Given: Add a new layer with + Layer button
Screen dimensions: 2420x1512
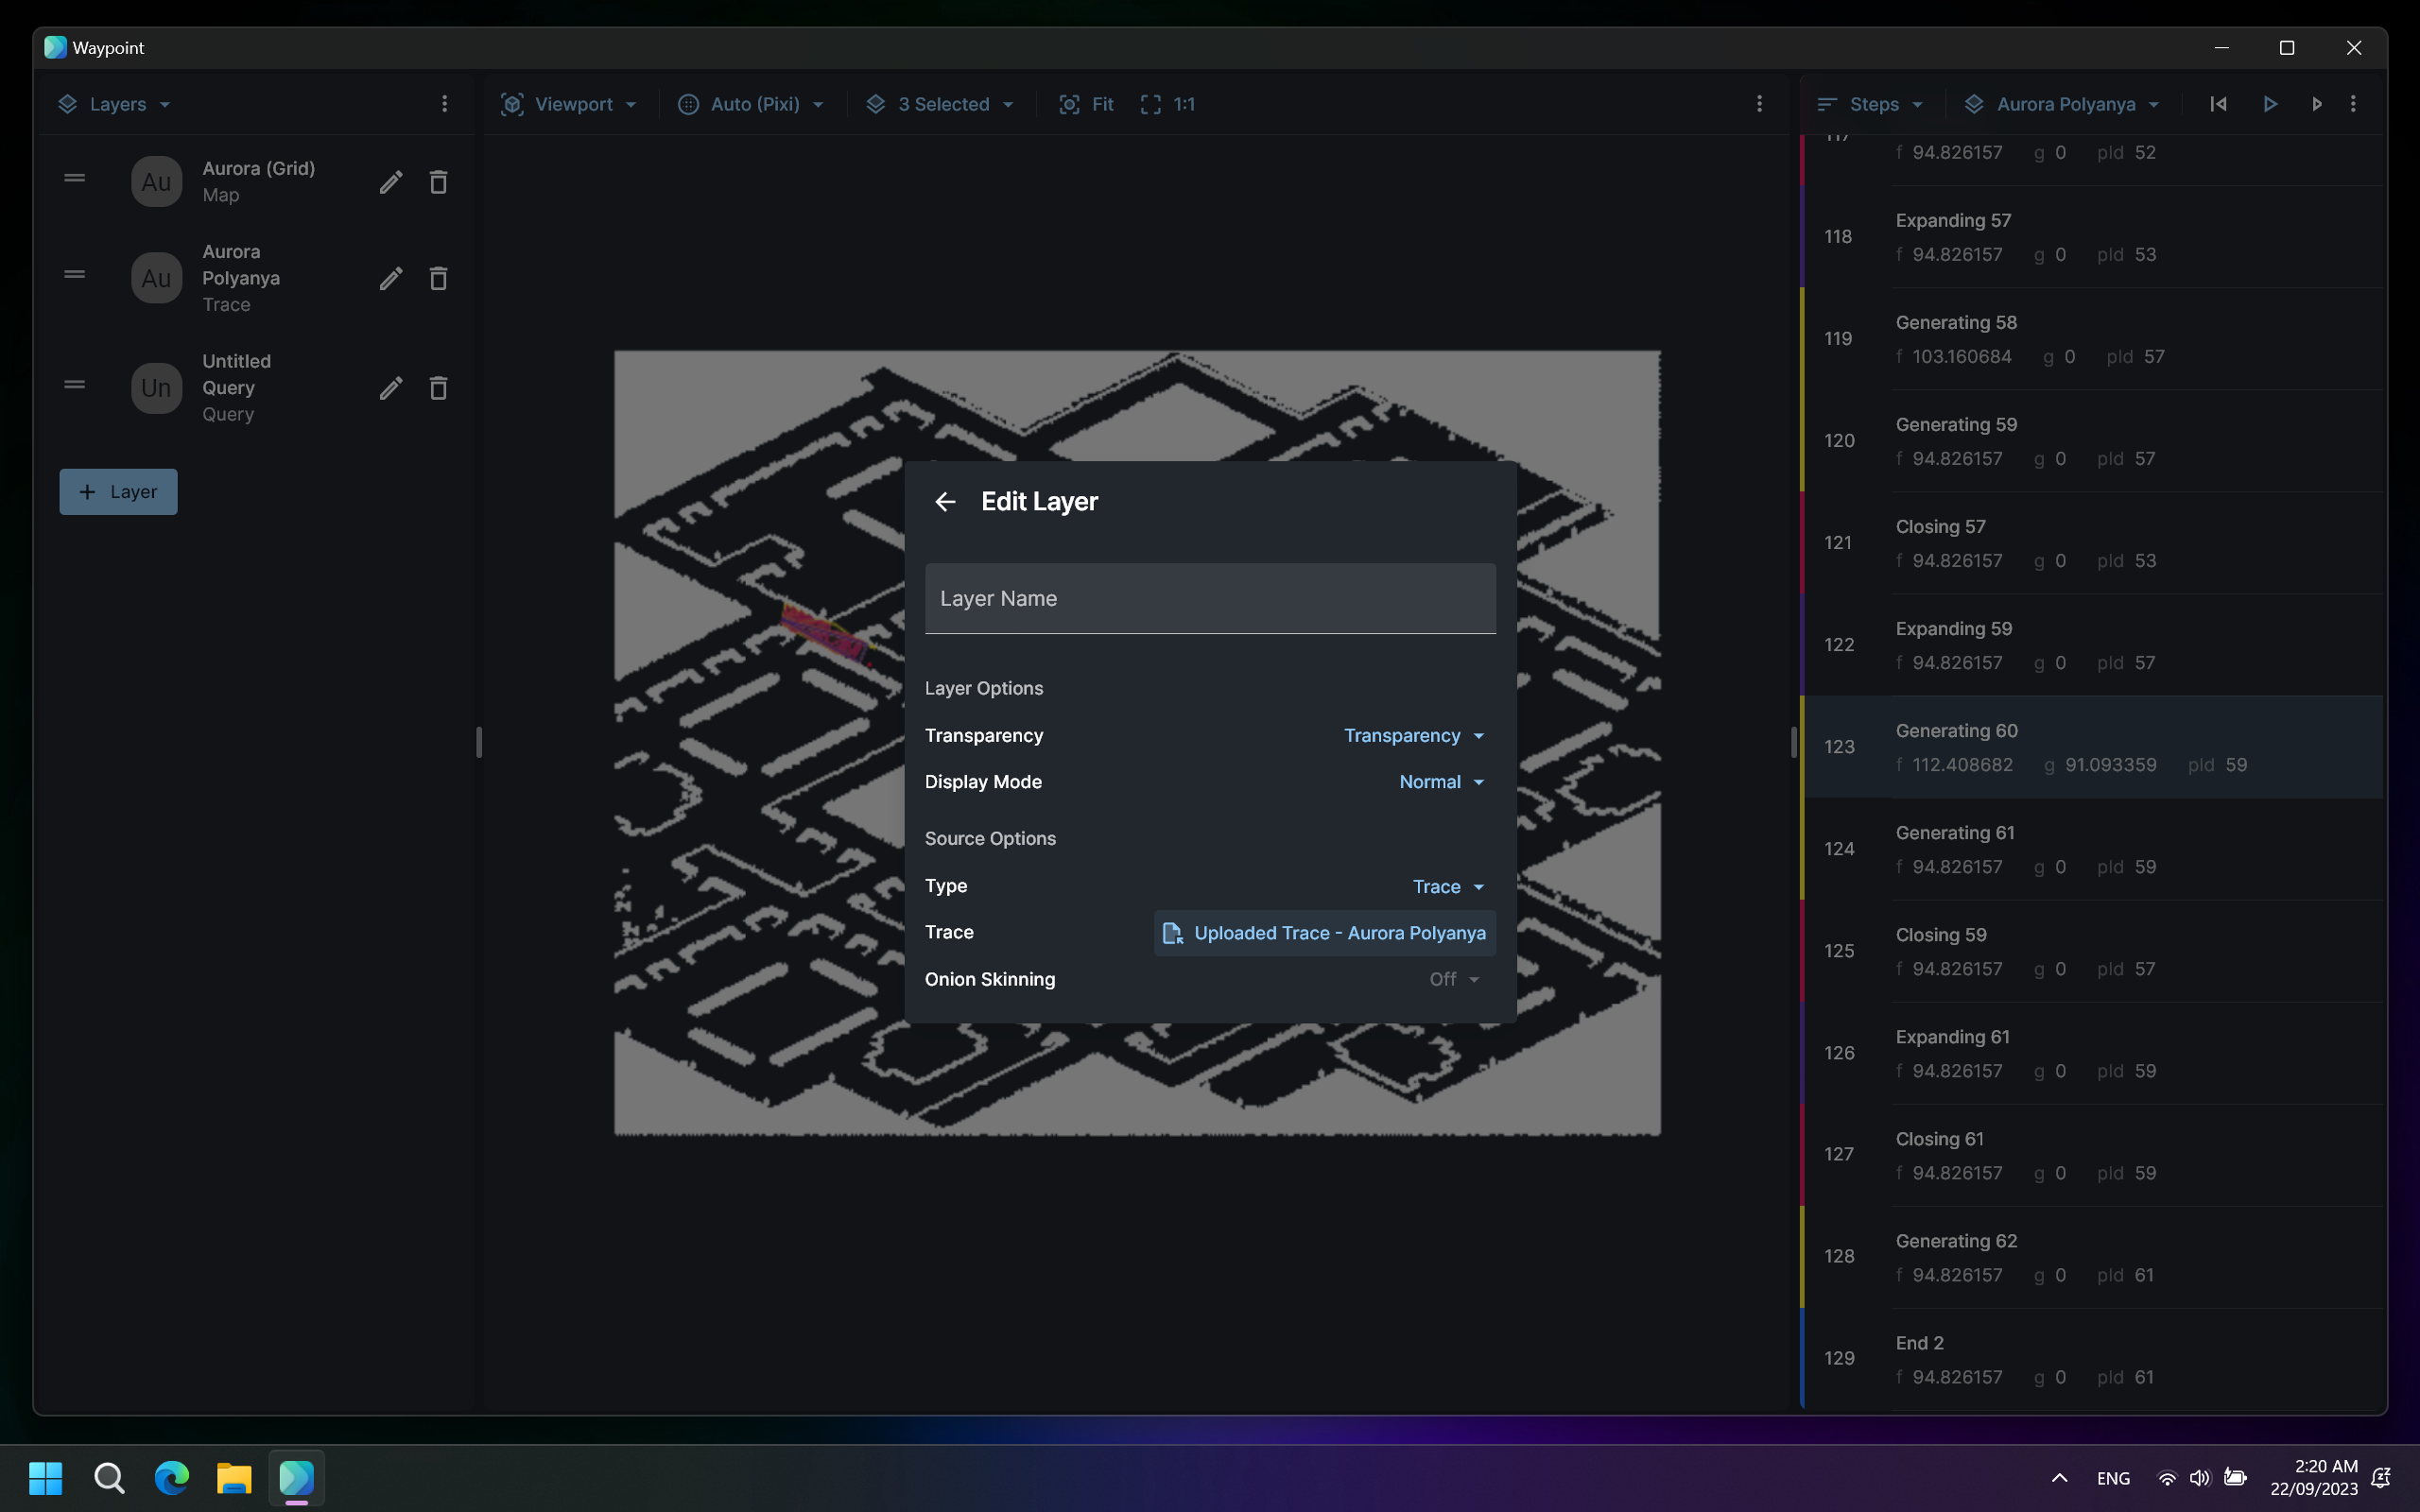Looking at the screenshot, I should pyautogui.click(x=118, y=492).
